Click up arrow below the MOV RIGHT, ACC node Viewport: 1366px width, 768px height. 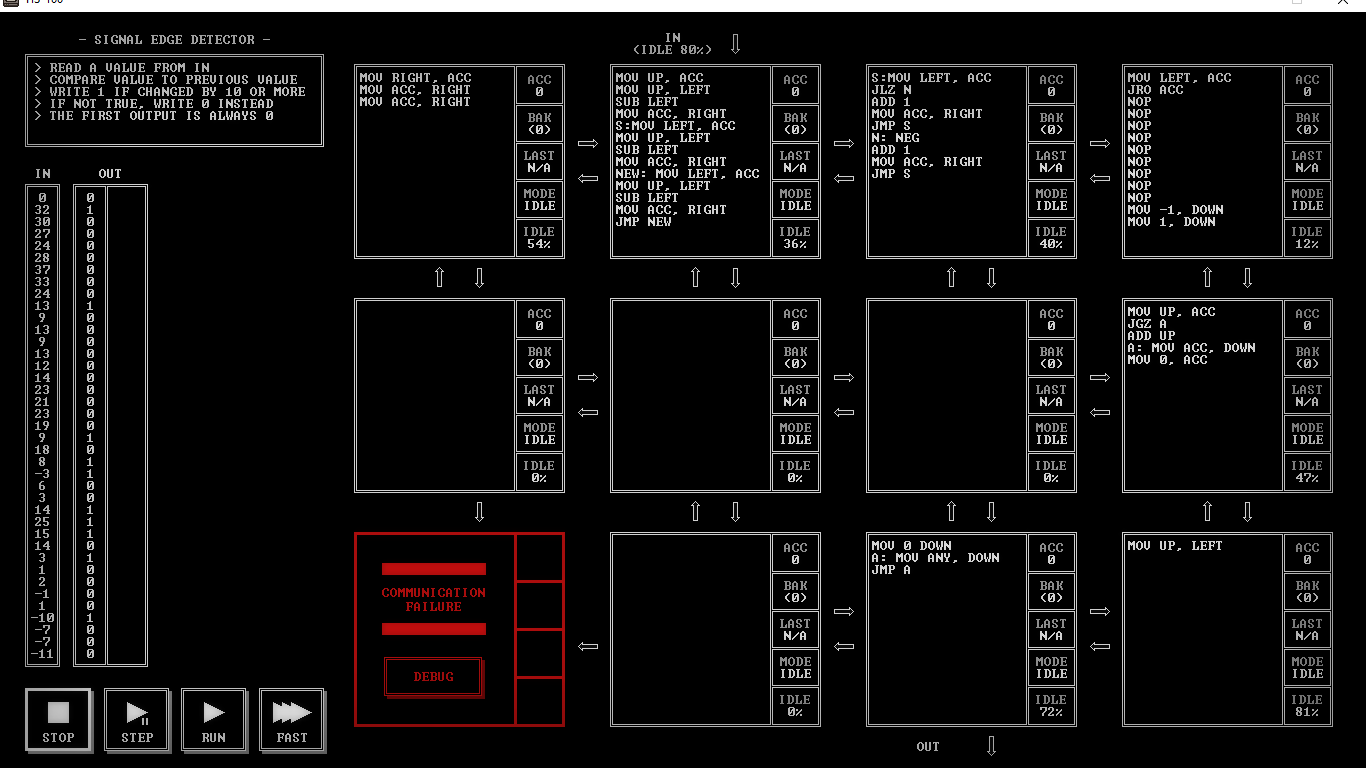click(x=439, y=278)
